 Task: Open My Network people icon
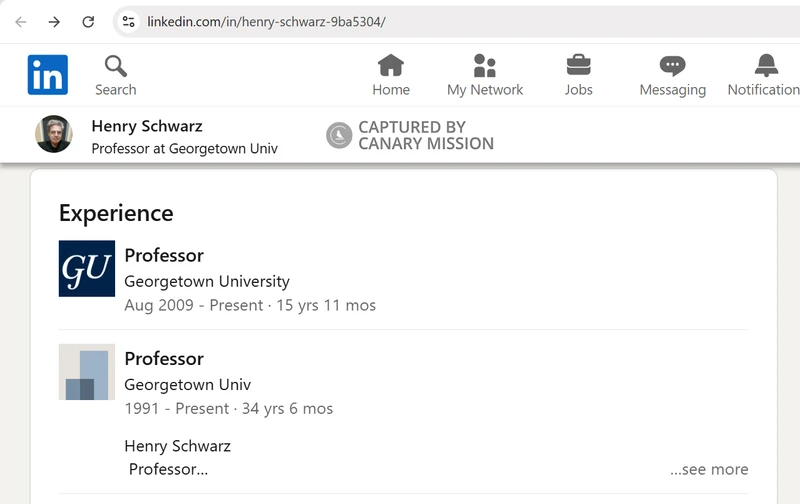pos(485,65)
